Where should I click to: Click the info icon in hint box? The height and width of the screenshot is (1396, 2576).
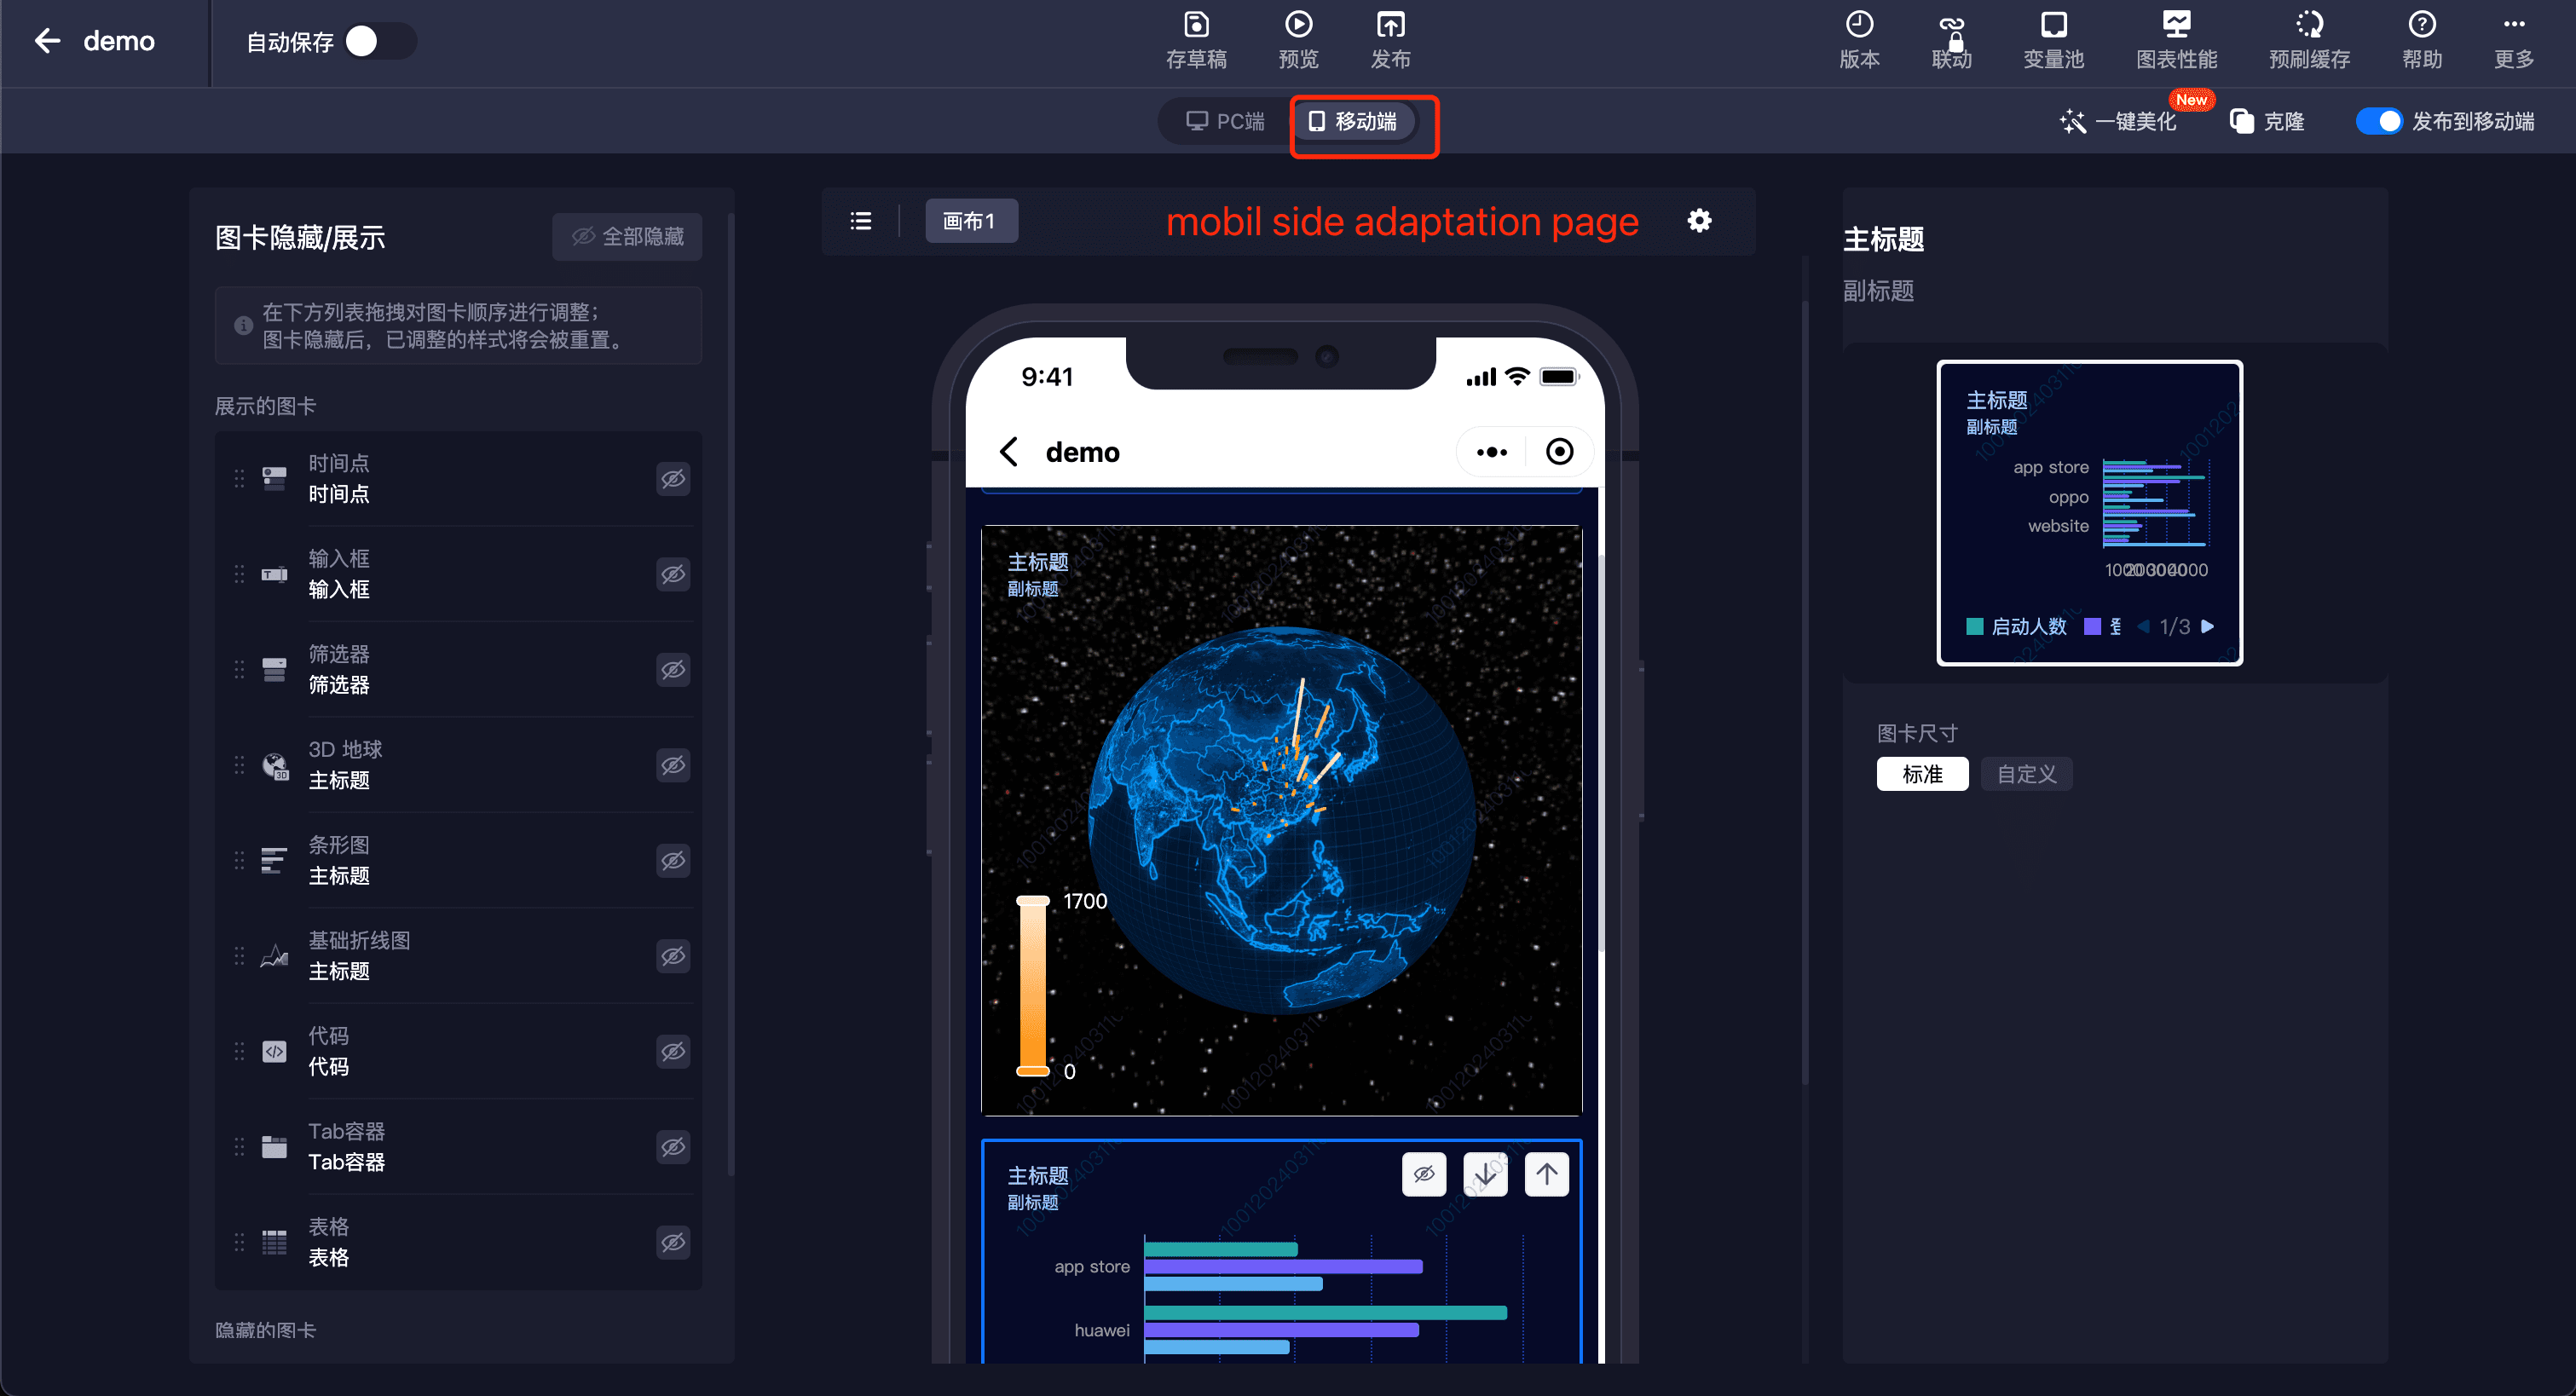(242, 325)
